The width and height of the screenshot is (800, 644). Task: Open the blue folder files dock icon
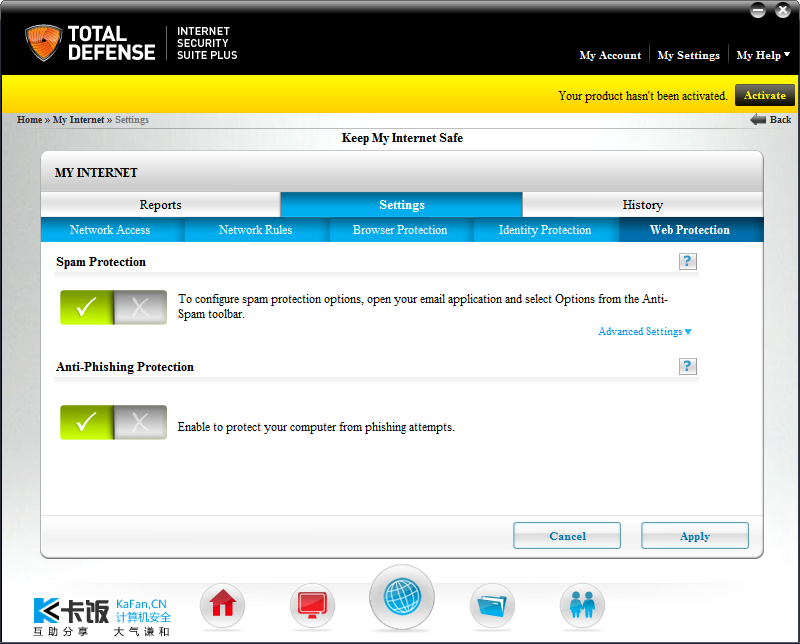point(492,605)
